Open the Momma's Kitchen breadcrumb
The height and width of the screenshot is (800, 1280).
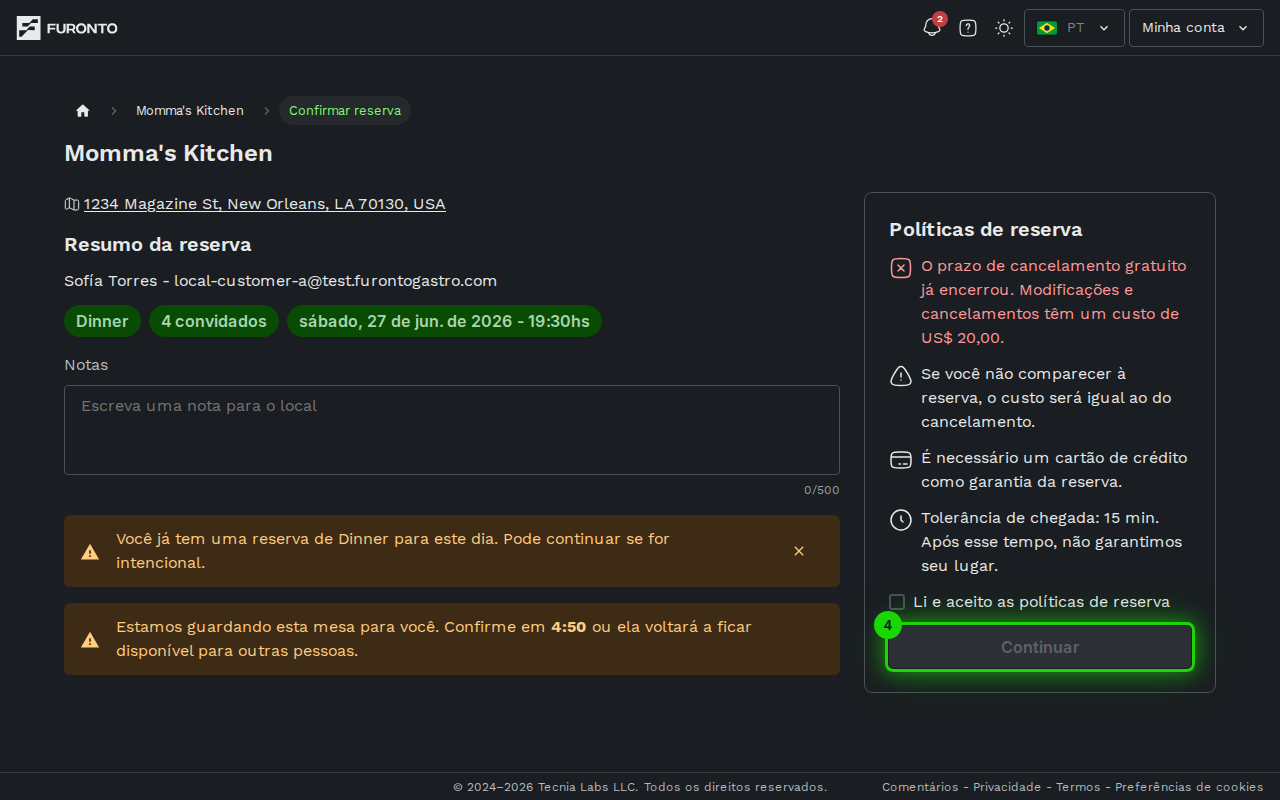[x=190, y=110]
